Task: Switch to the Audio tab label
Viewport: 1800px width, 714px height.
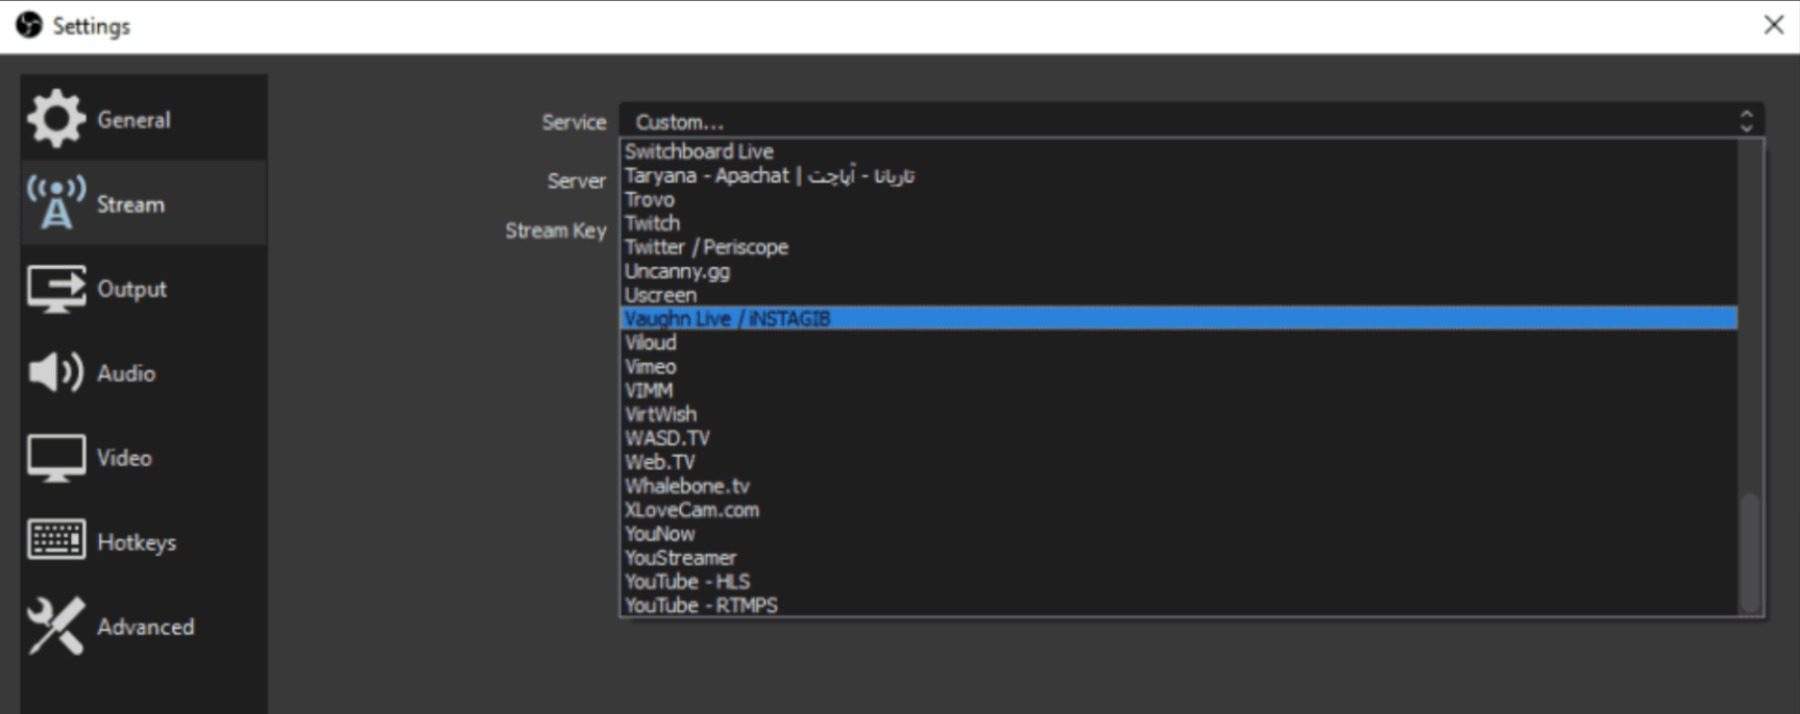Action: coord(126,373)
